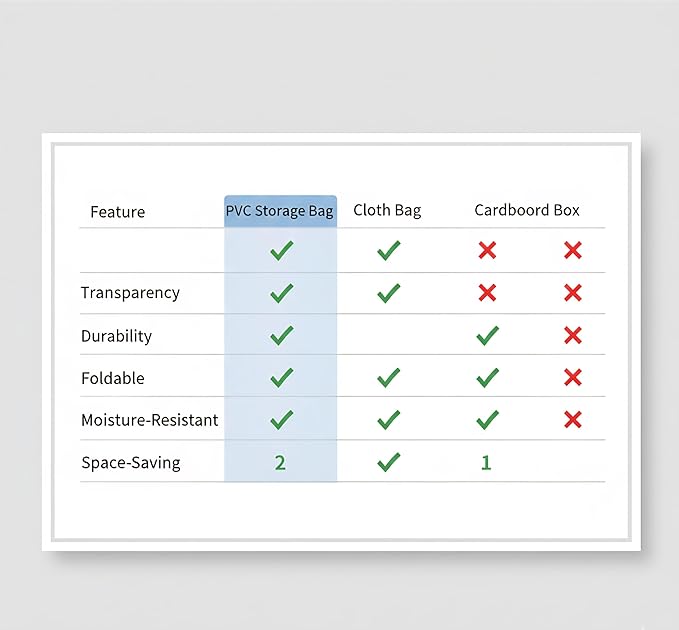This screenshot has width=679, height=630.
Task: Click red X in Moisture-Resistant row
Action: pos(573,420)
